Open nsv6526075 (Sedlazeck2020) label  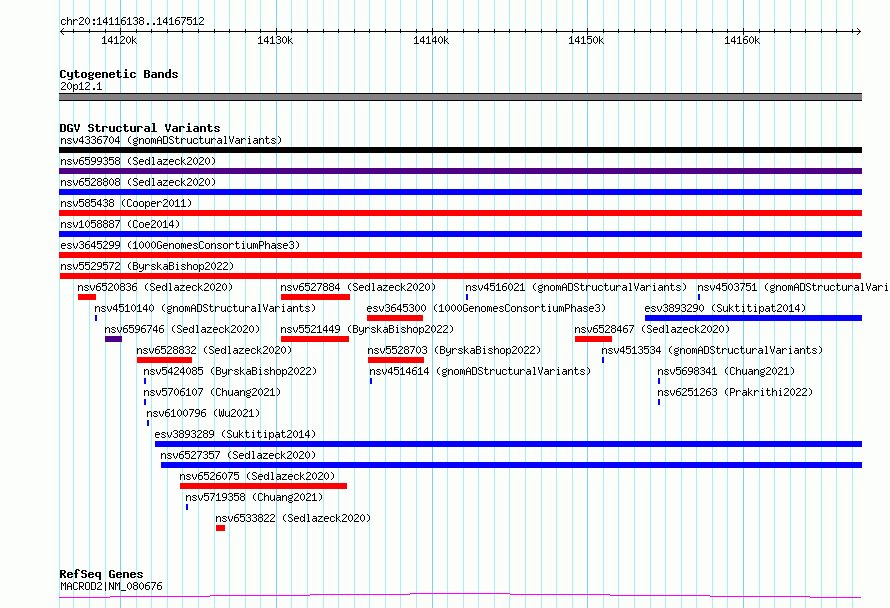tap(257, 476)
